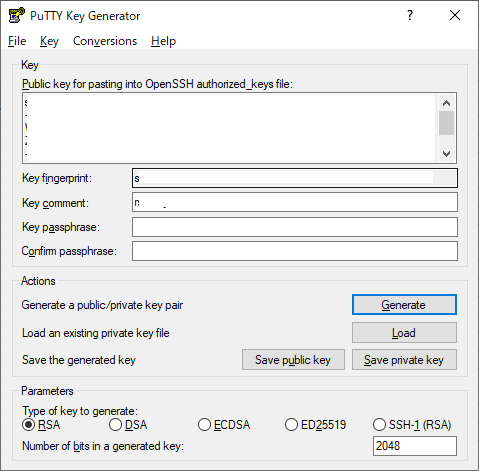479x471 pixels.
Task: Click the Generate button
Action: click(x=404, y=305)
